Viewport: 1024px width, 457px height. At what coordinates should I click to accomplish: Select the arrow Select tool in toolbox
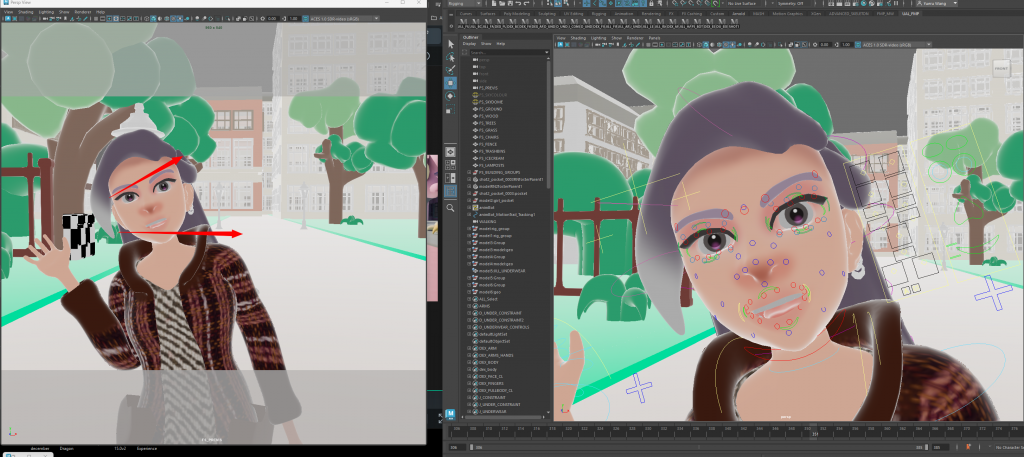[x=451, y=44]
